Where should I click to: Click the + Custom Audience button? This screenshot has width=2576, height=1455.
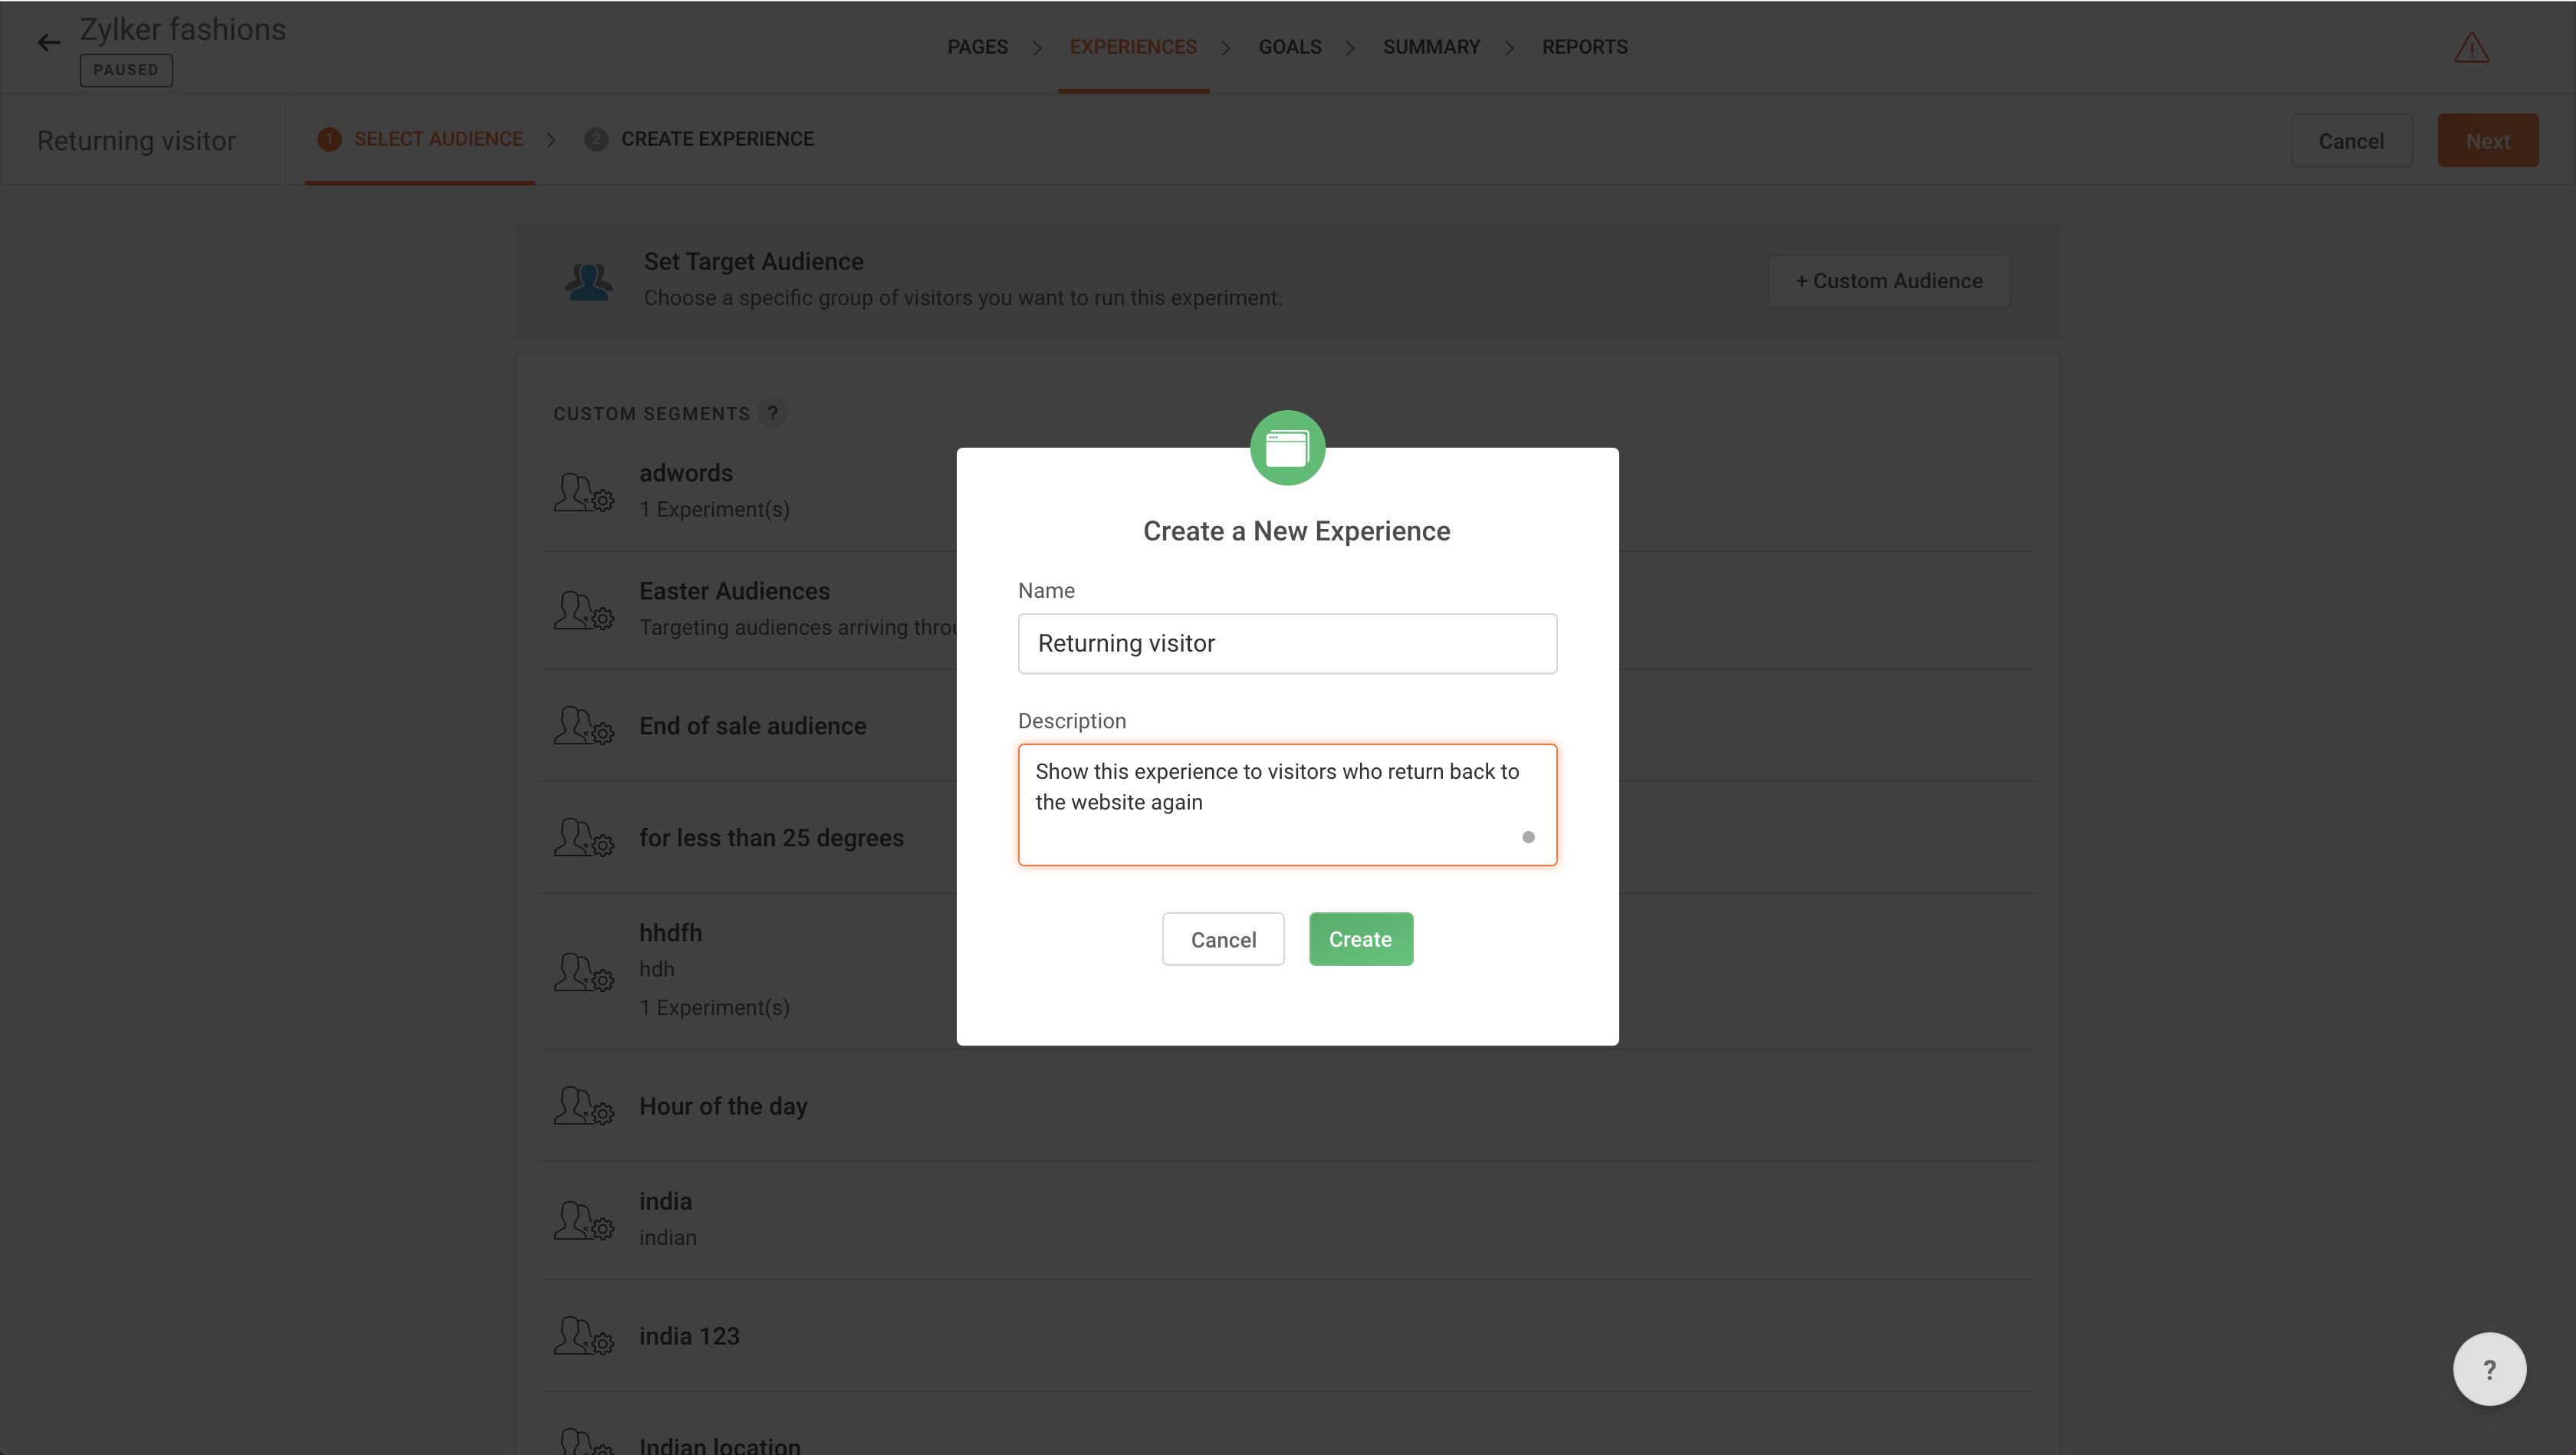pyautogui.click(x=1889, y=281)
